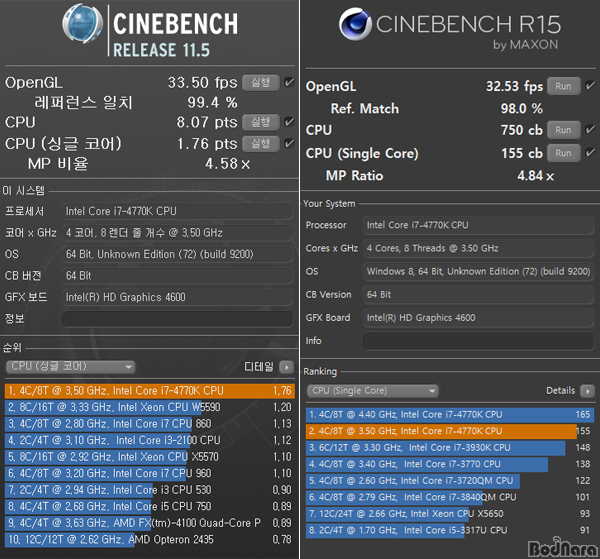Select ranking row Intel Core i3 CPU 530
Screen dimensions: 600x559
click(150, 490)
